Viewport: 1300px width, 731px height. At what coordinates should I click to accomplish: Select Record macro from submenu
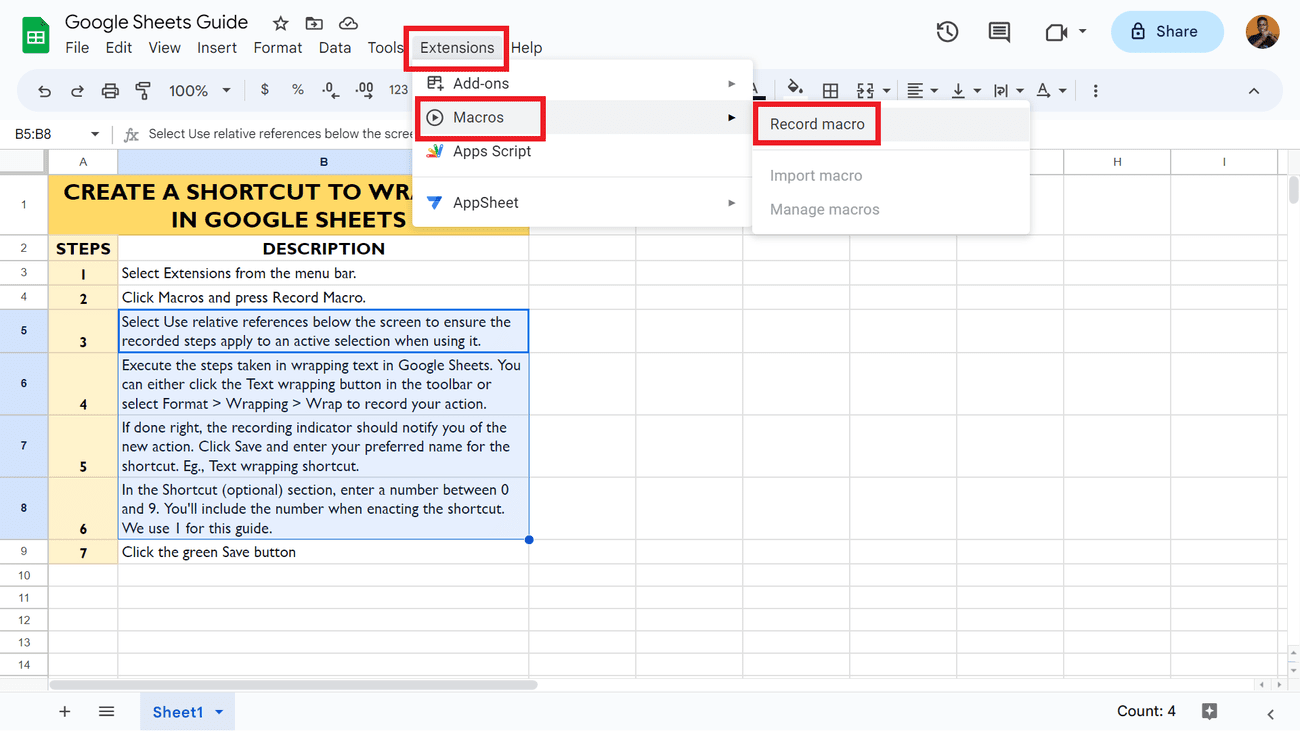[x=817, y=124]
